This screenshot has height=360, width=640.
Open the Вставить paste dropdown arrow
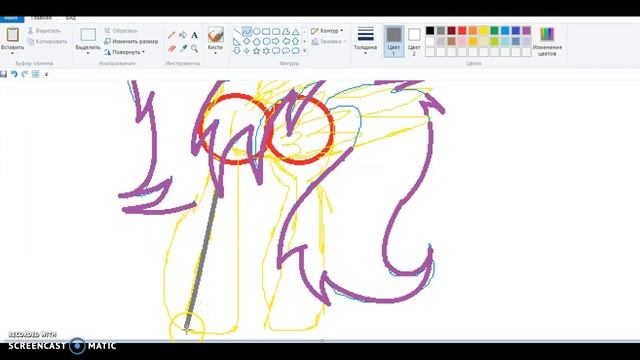point(12,53)
